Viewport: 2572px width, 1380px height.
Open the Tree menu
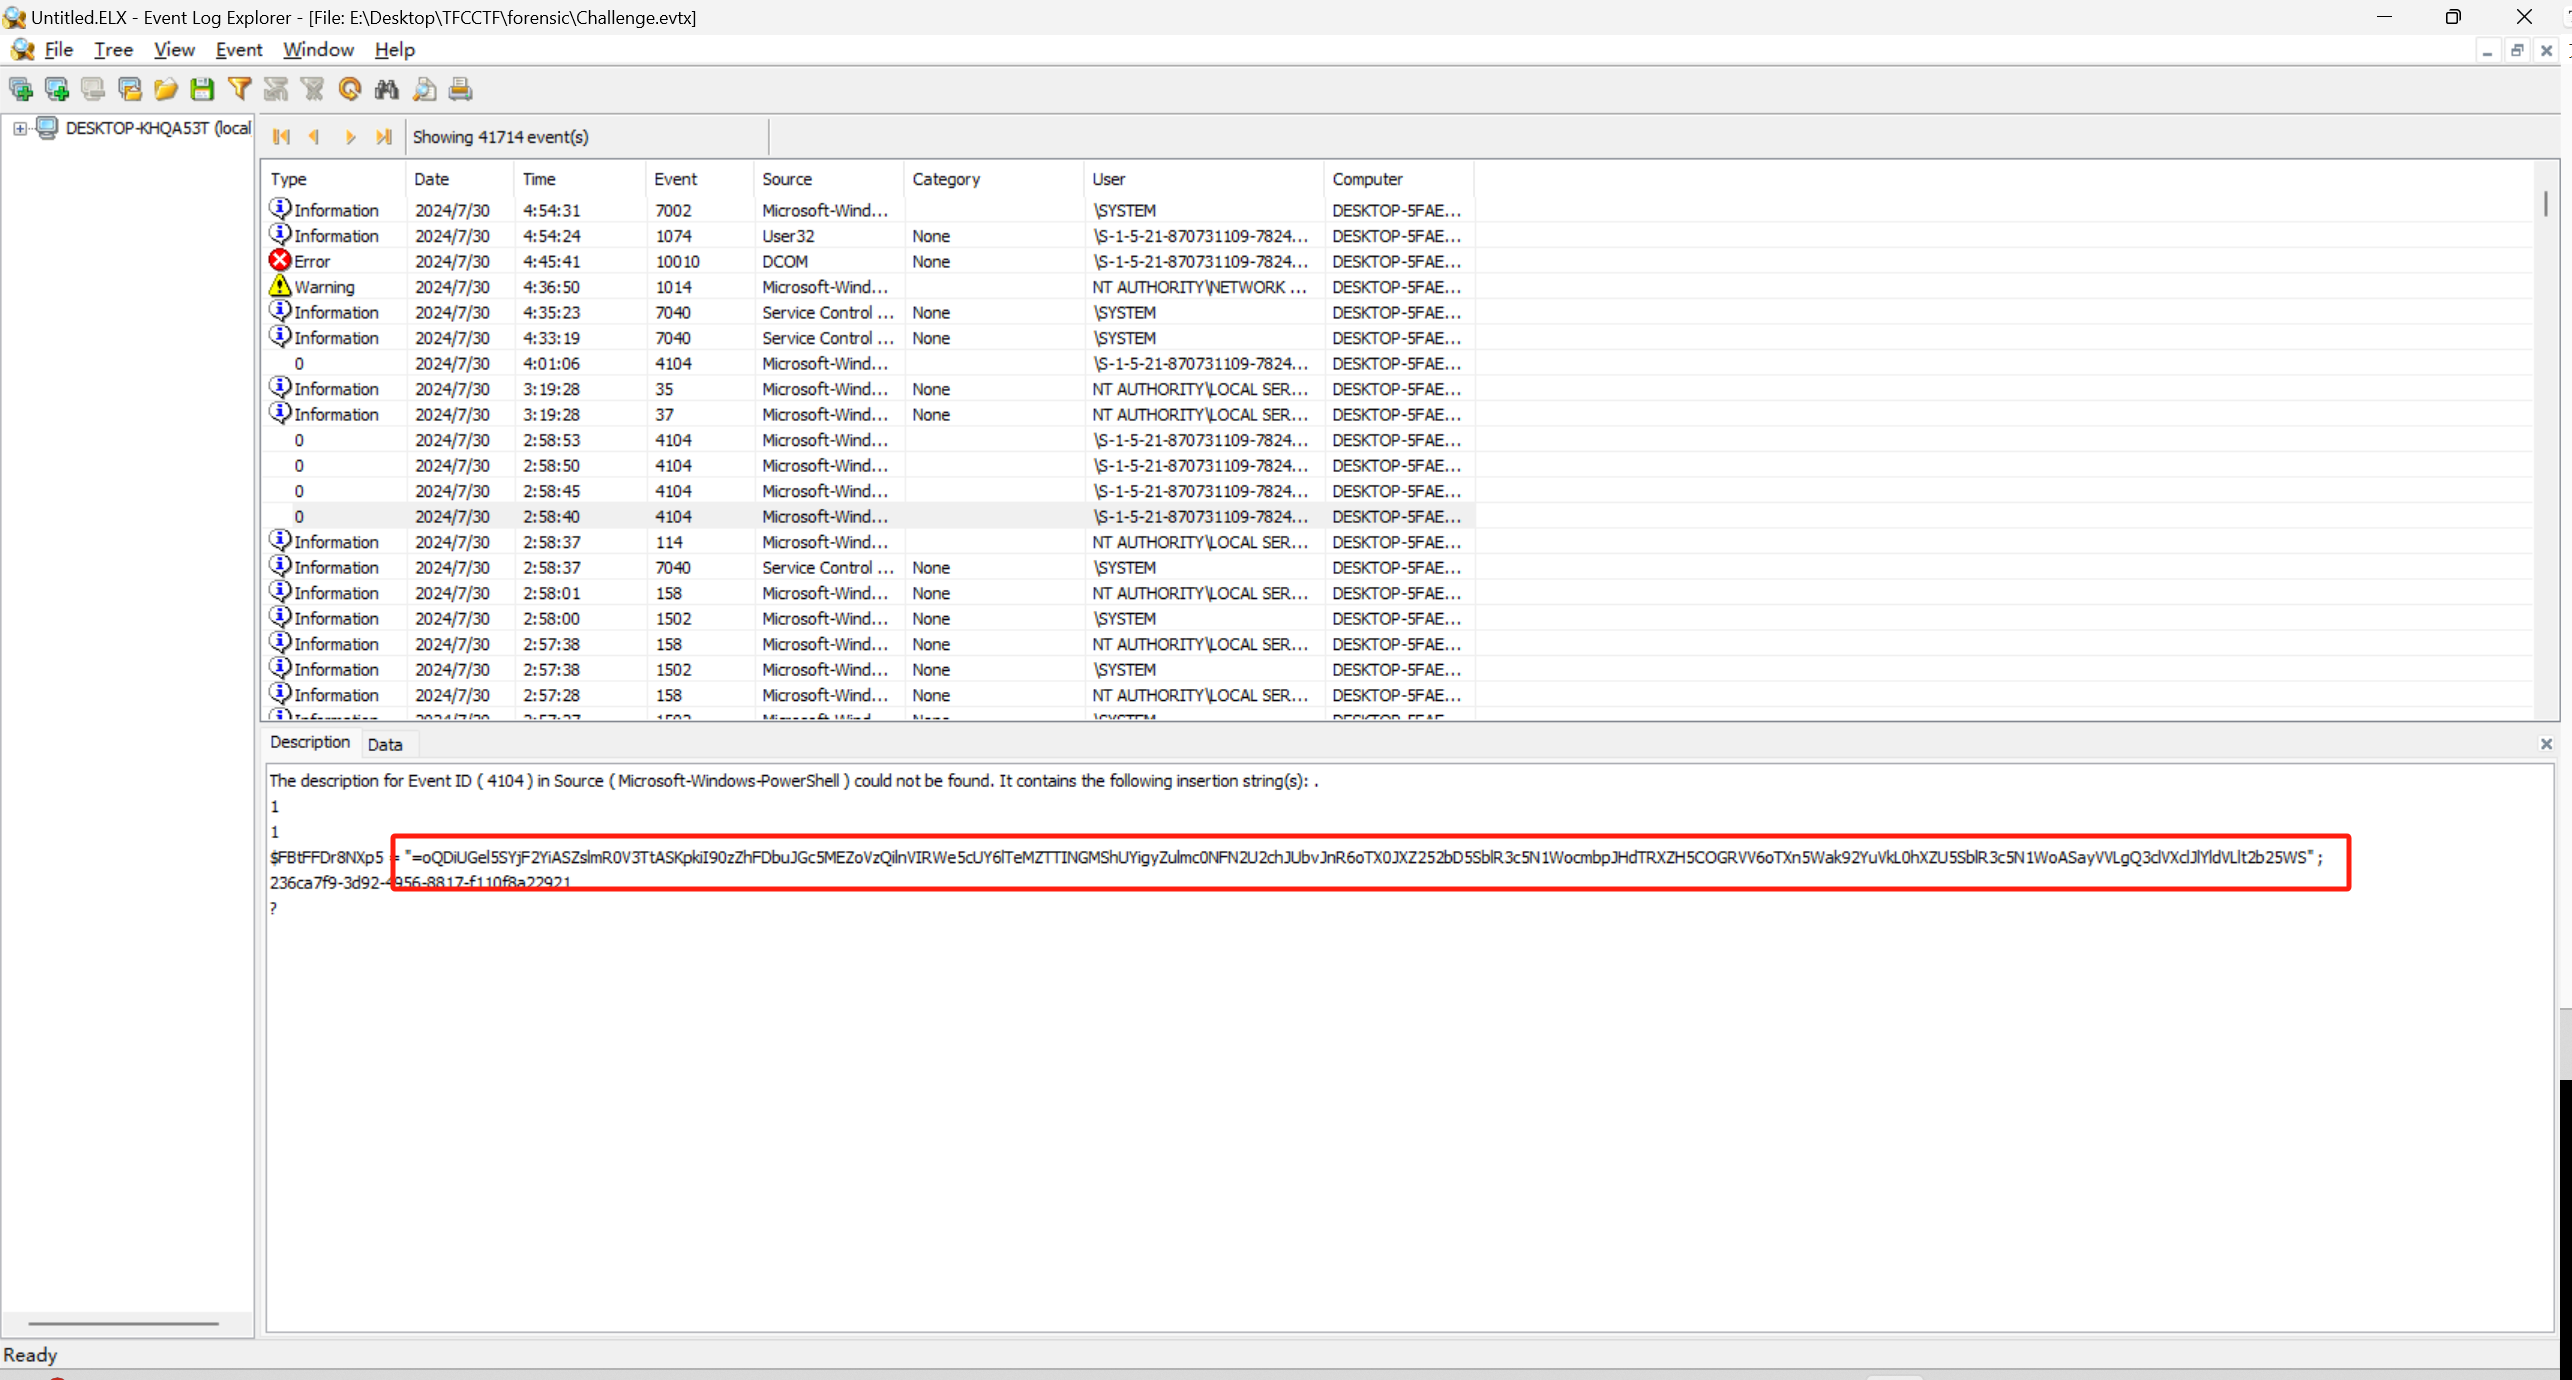pos(113,49)
